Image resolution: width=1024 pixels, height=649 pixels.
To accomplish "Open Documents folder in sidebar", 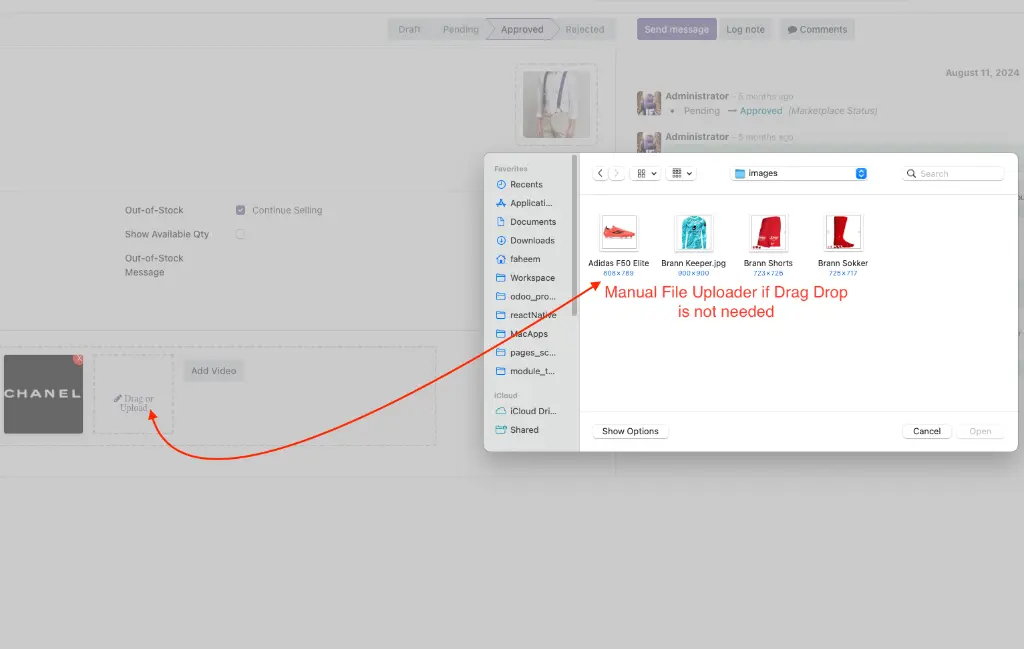I will (532, 222).
